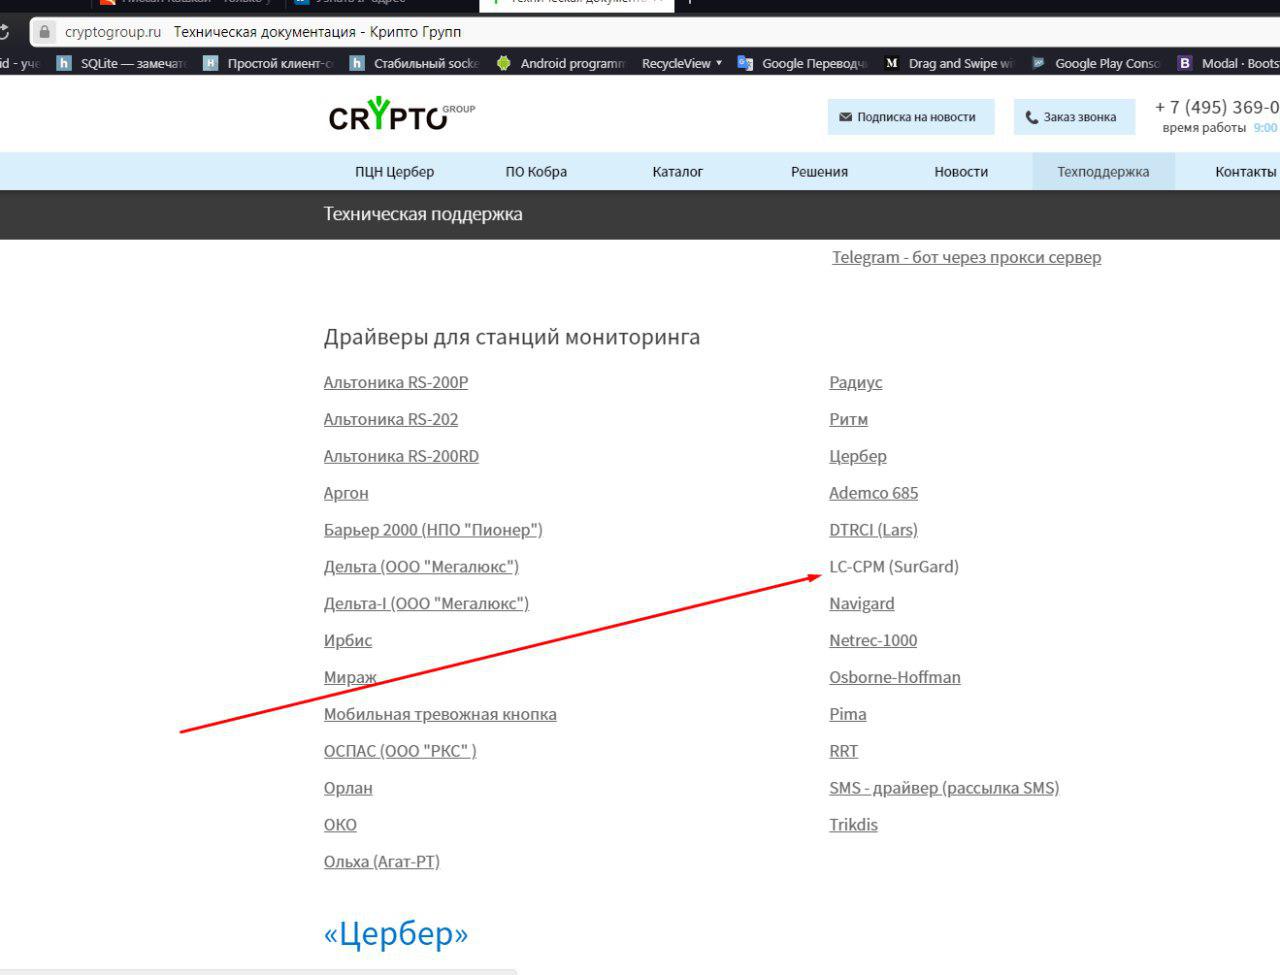
Task: Open 'Цербер' driver link
Action: [x=858, y=456]
